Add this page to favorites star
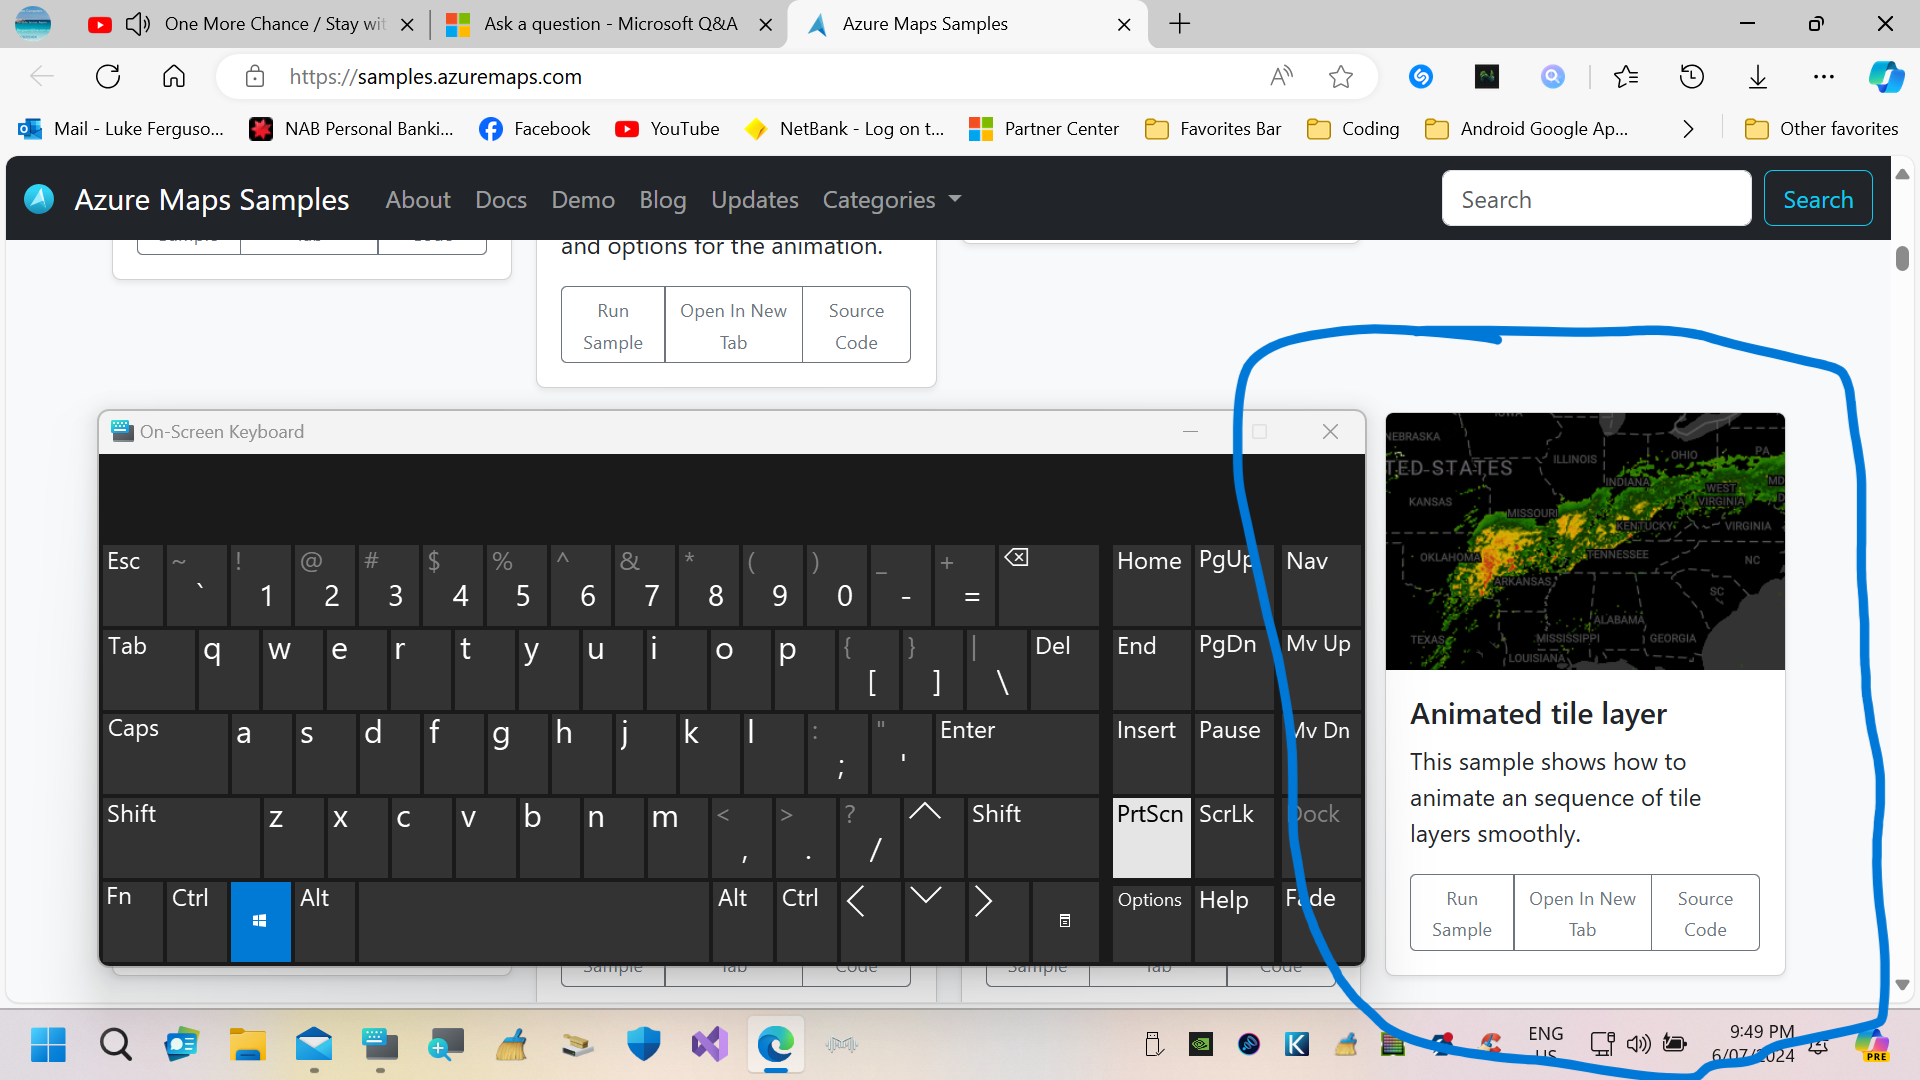 pos(1341,77)
